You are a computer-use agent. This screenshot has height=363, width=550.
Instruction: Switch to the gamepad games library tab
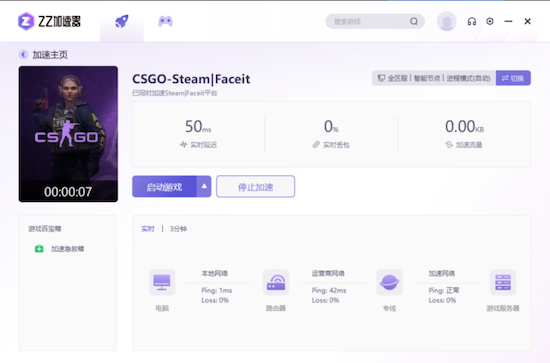pyautogui.click(x=165, y=21)
